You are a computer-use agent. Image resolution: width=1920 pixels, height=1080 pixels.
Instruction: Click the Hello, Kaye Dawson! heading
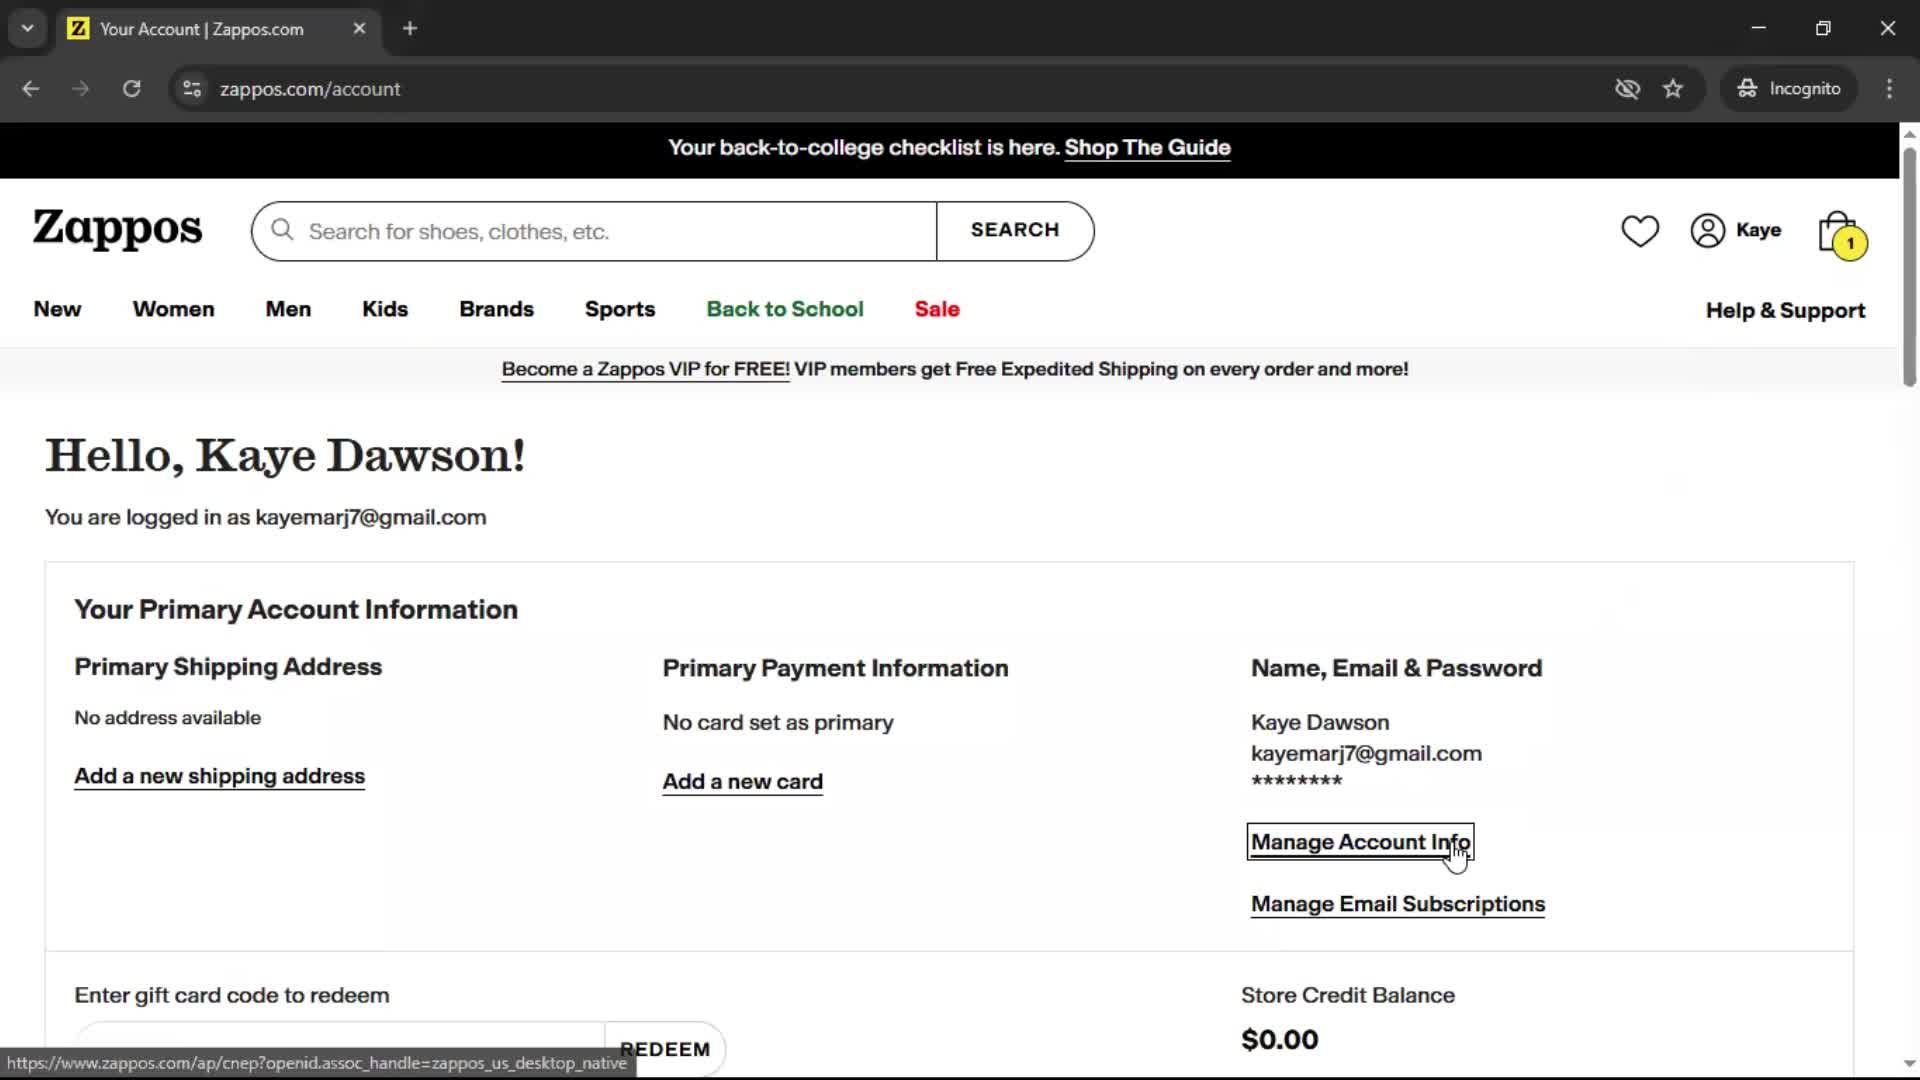pyautogui.click(x=285, y=456)
